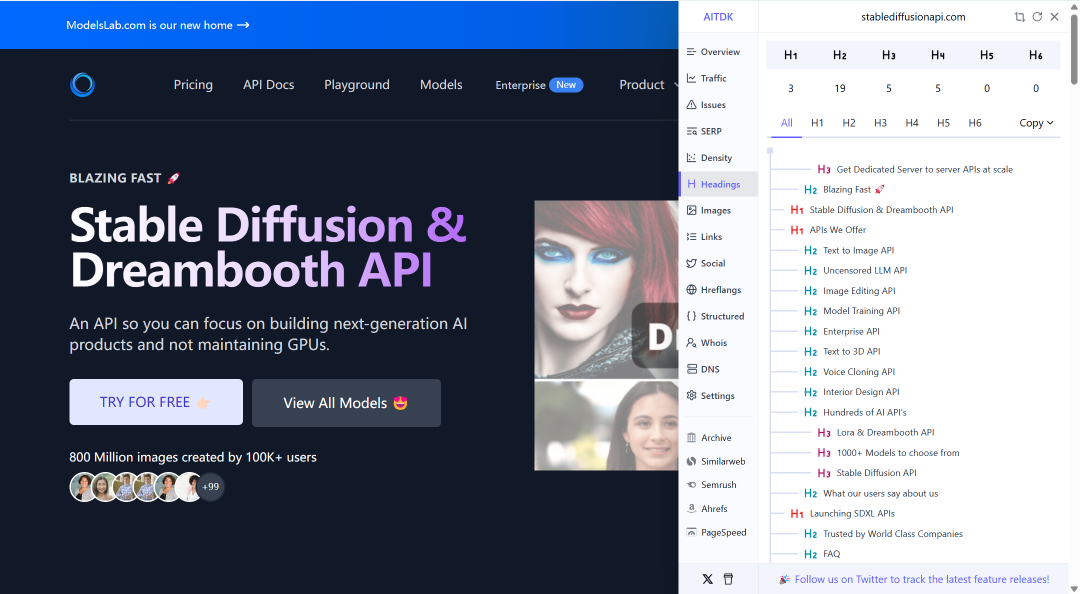Open the SERP section
Viewport: 1080px width, 594px height.
click(x=704, y=131)
